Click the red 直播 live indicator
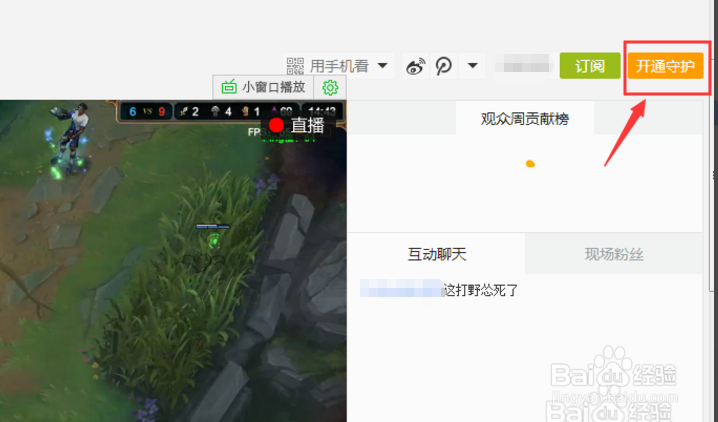The image size is (718, 422). tap(297, 125)
